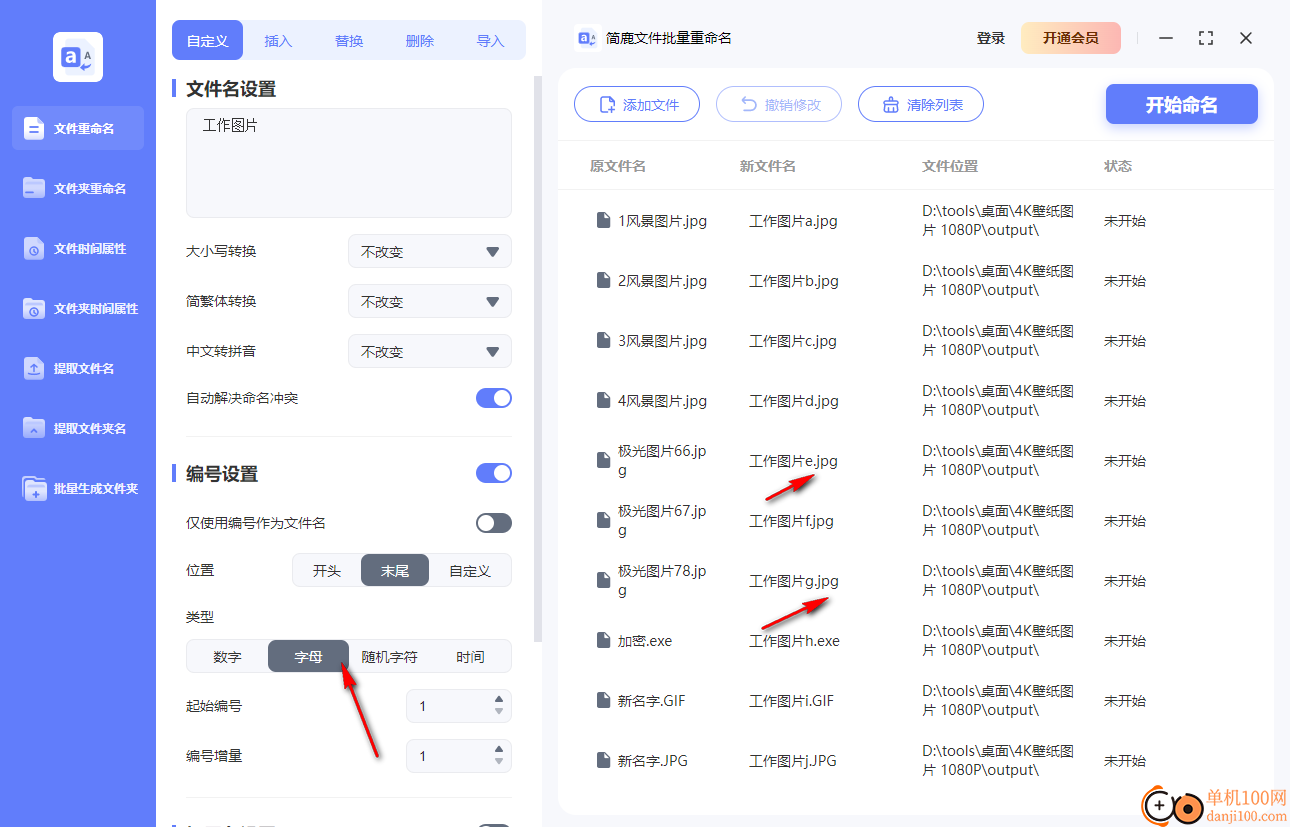Screen dimensions: 1290x827
Task: Click 新文件名 column header
Action: [768, 166]
